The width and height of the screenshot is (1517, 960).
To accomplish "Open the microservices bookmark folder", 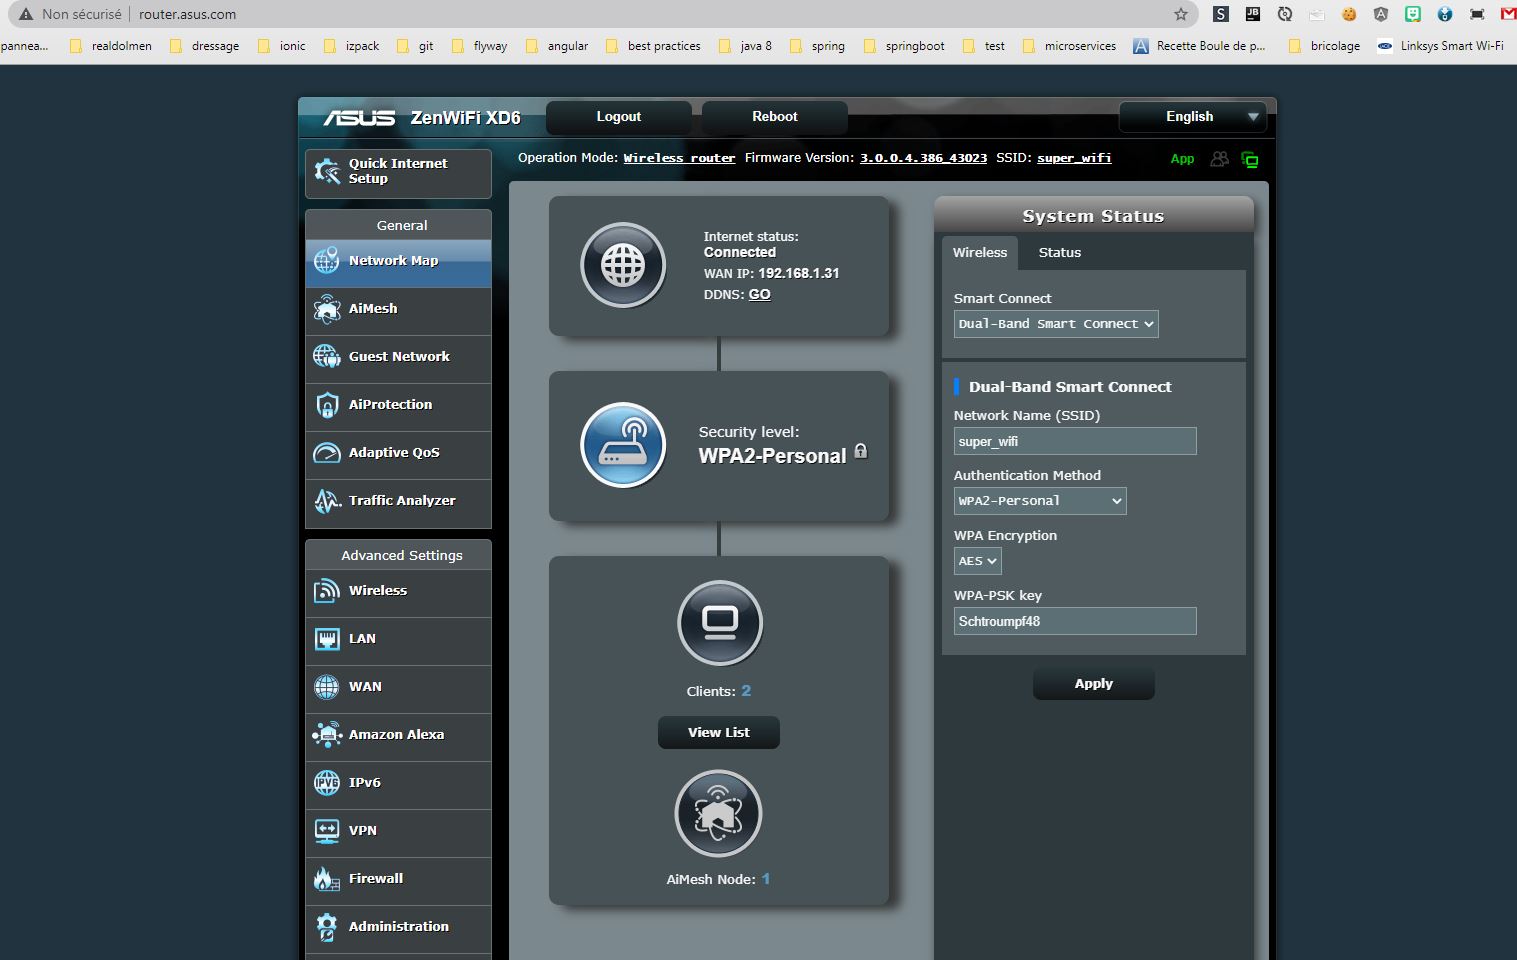I will pyautogui.click(x=1069, y=46).
